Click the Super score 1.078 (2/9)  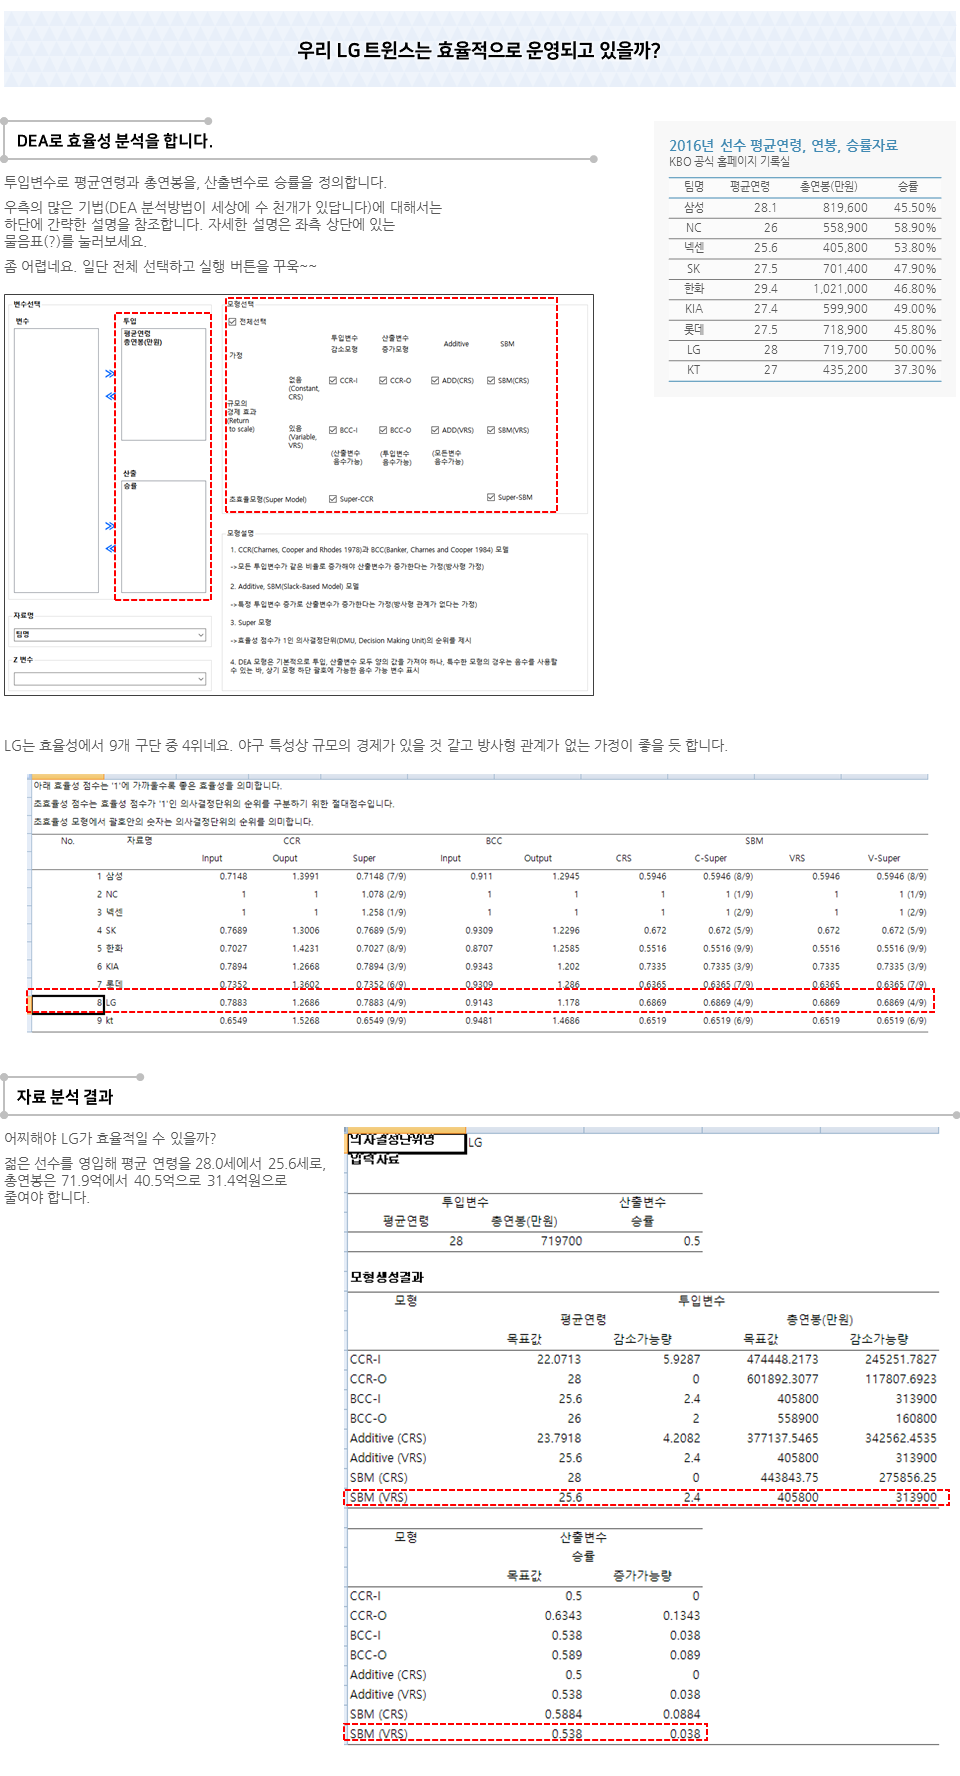383,895
